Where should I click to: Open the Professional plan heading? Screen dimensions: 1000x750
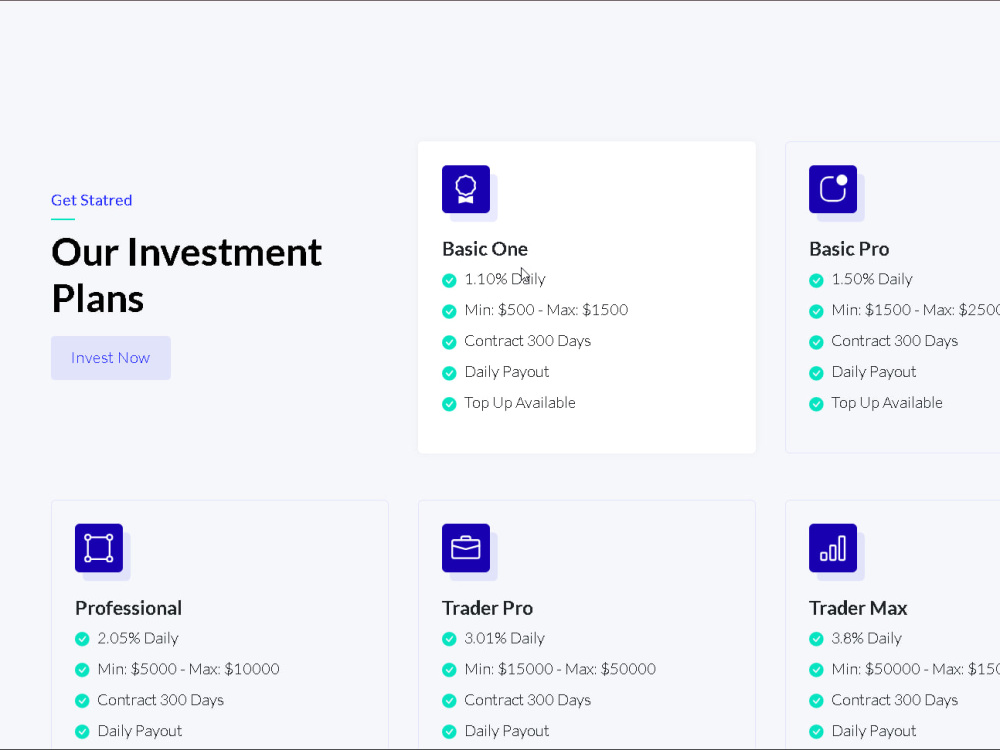[x=128, y=608]
